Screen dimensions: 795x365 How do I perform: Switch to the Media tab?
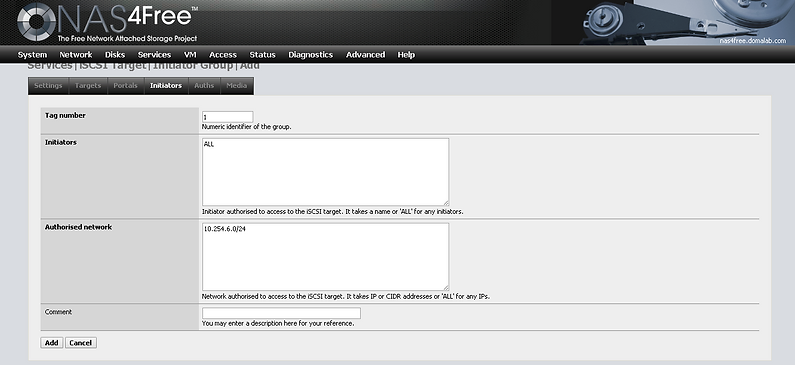click(237, 86)
